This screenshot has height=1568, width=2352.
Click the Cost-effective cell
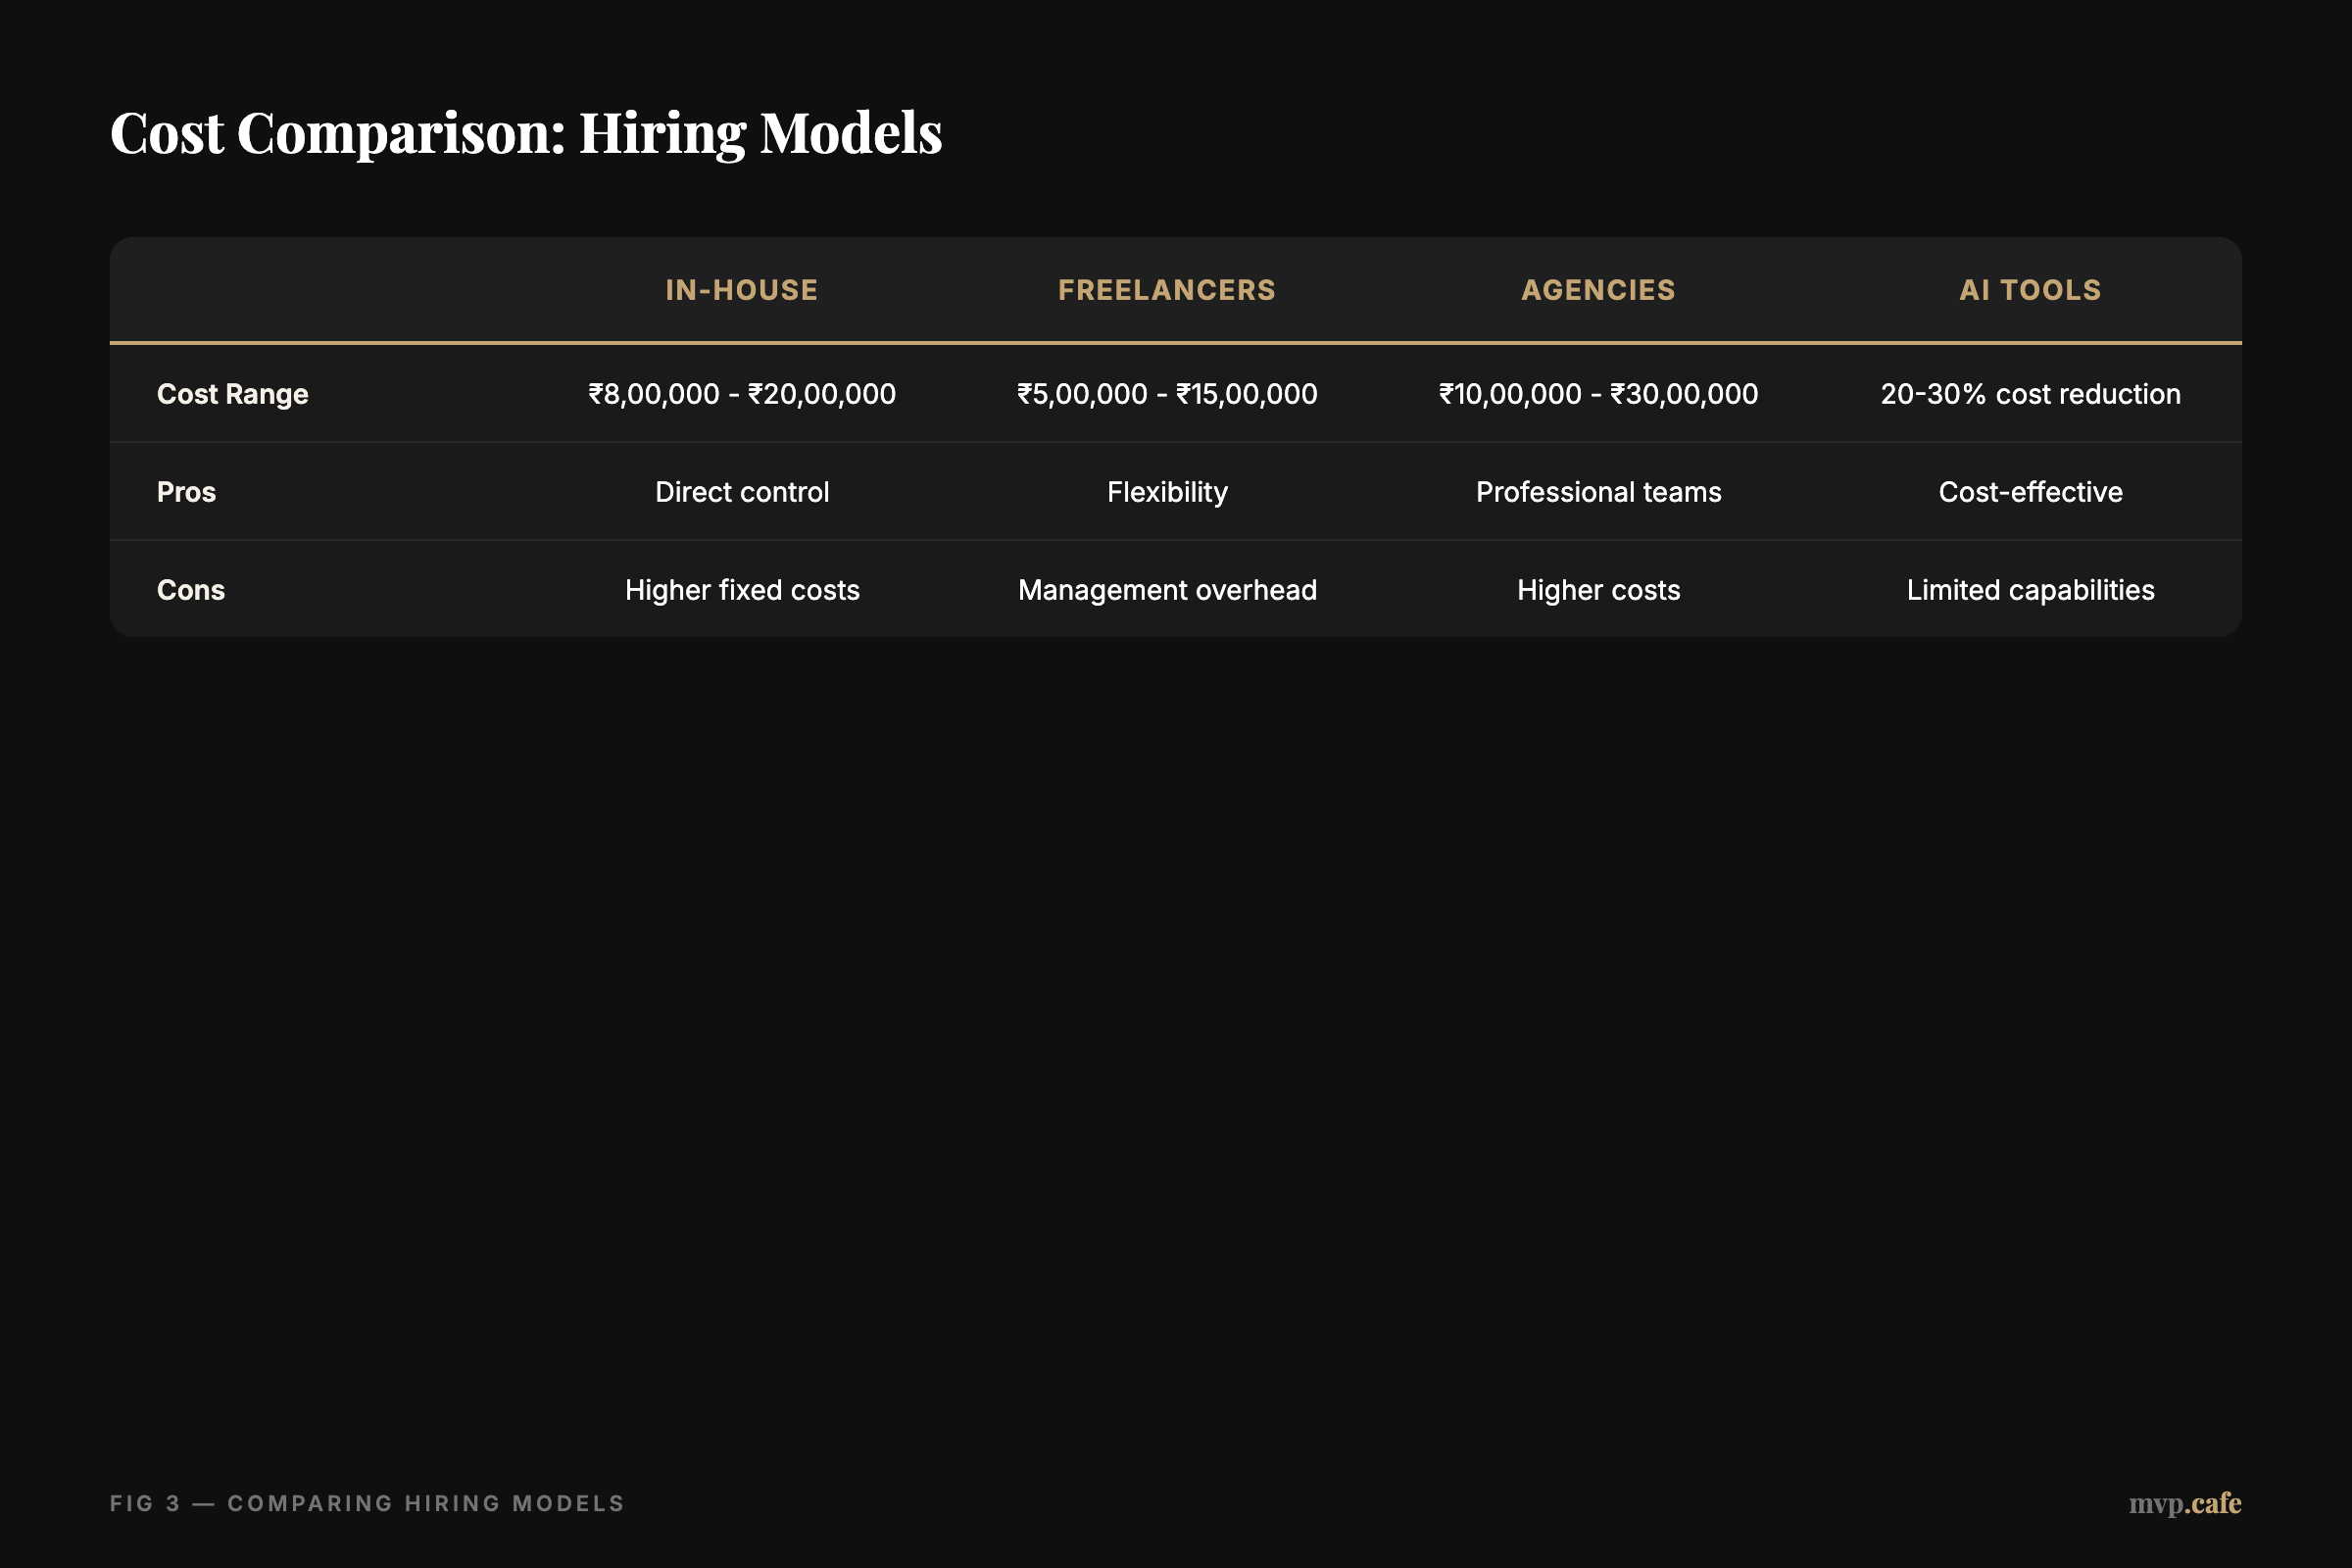tap(2029, 492)
